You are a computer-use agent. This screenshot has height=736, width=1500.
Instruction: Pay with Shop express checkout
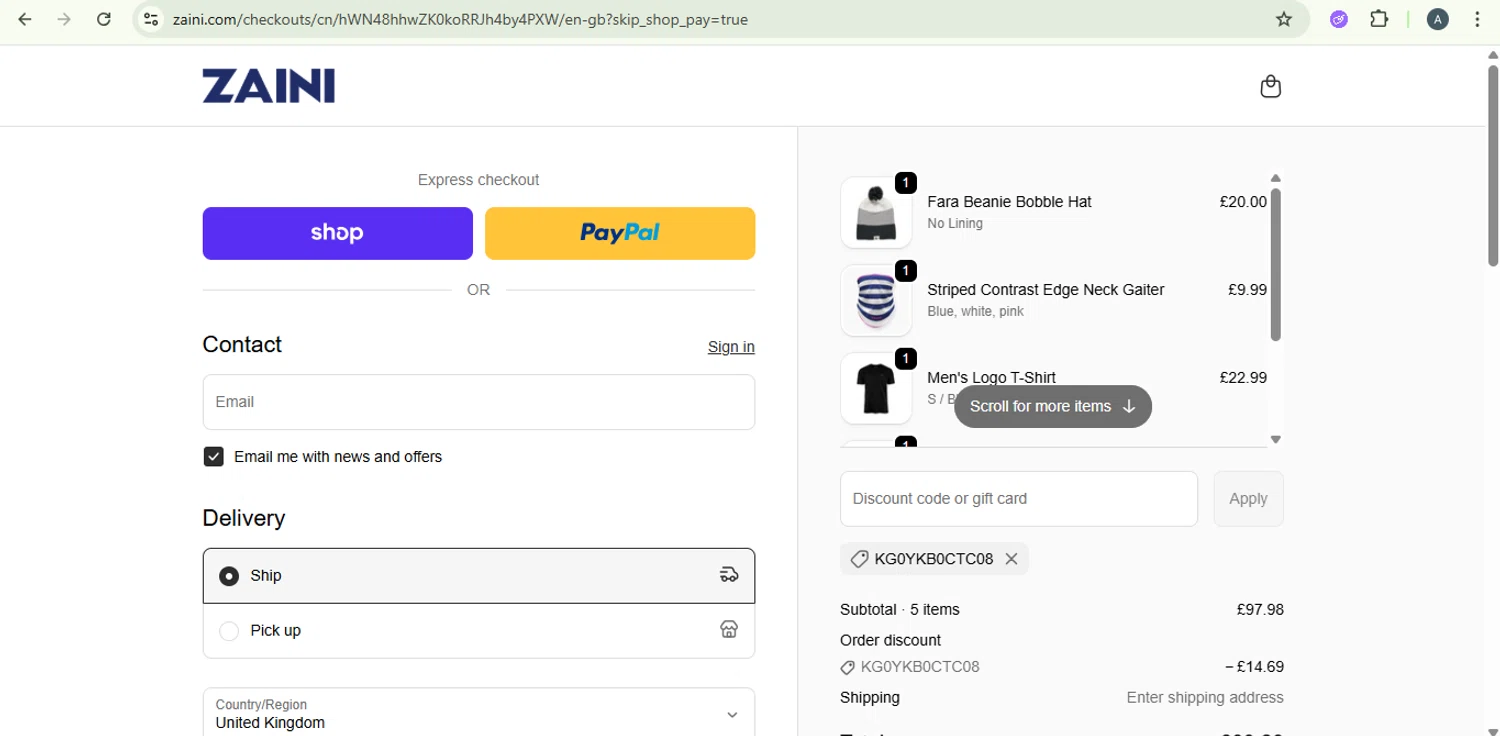pos(338,233)
